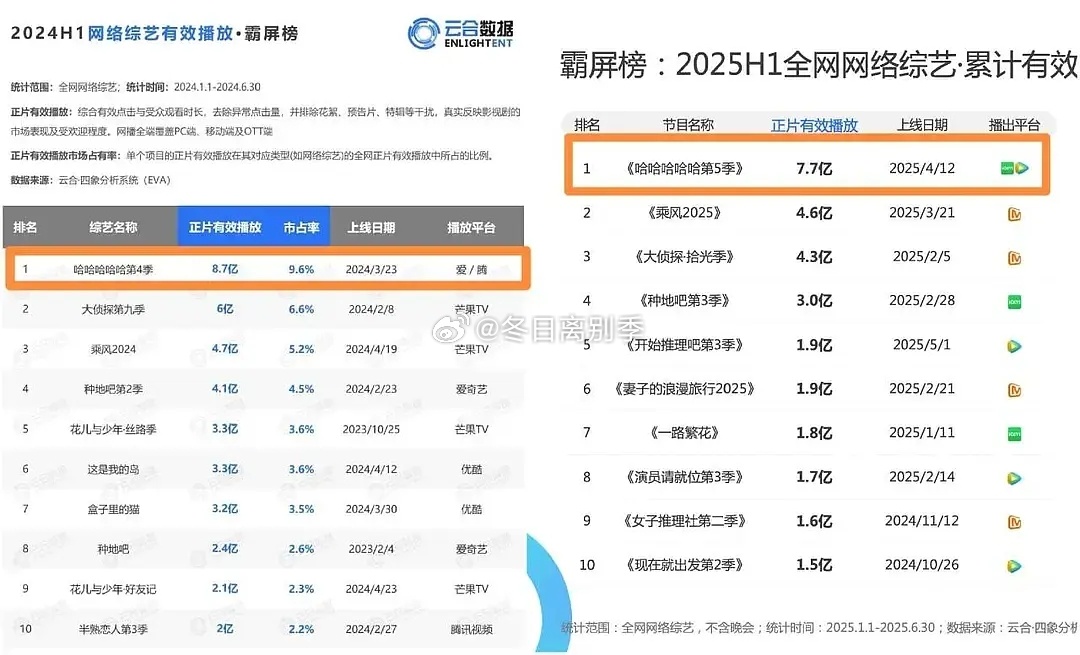This screenshot has height=655, width=1080.
Task: Click the 6亿 value for 大侦探第九季
Action: click(x=225, y=309)
